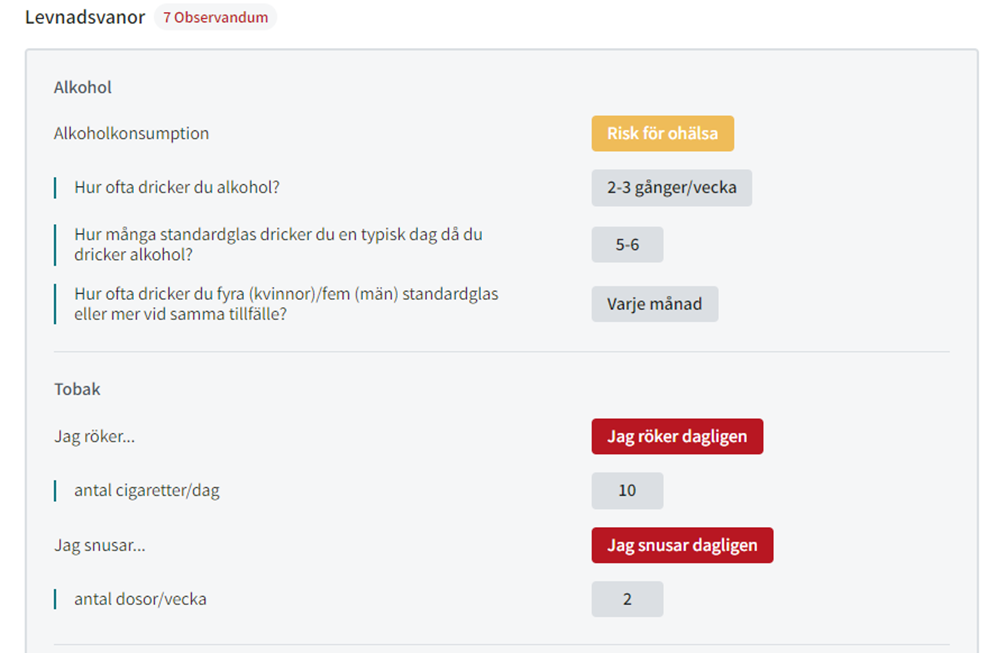997x653 pixels.
Task: Click the antal cigaretter/dag label
Action: (147, 491)
